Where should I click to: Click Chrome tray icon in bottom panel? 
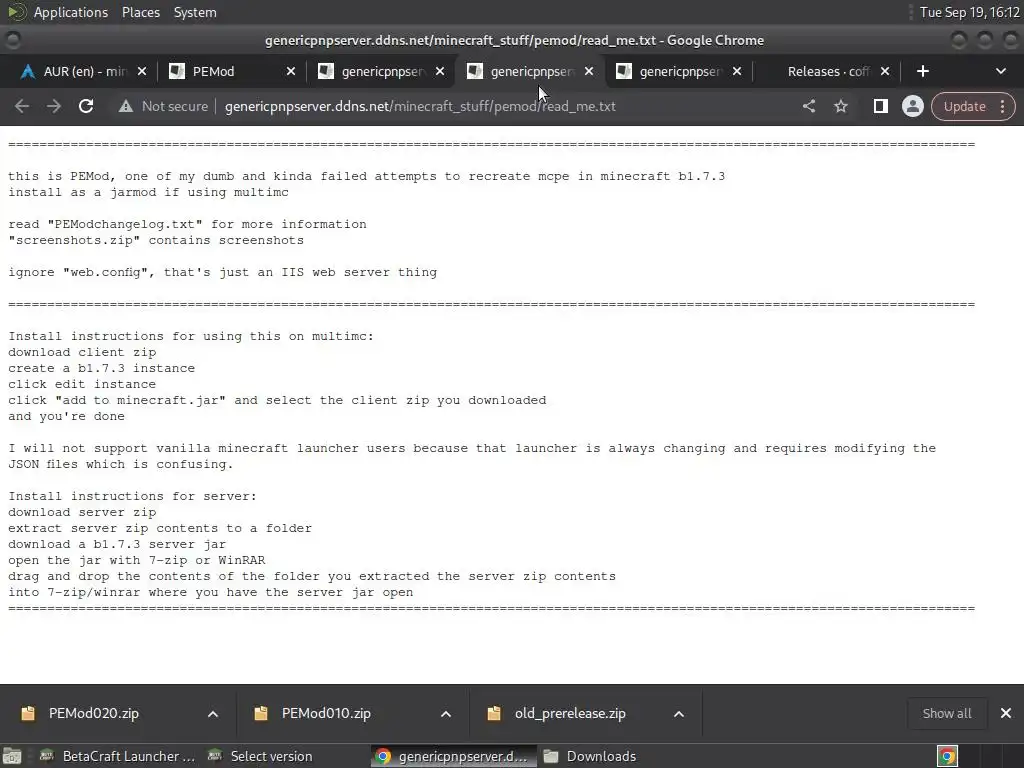[947, 756]
